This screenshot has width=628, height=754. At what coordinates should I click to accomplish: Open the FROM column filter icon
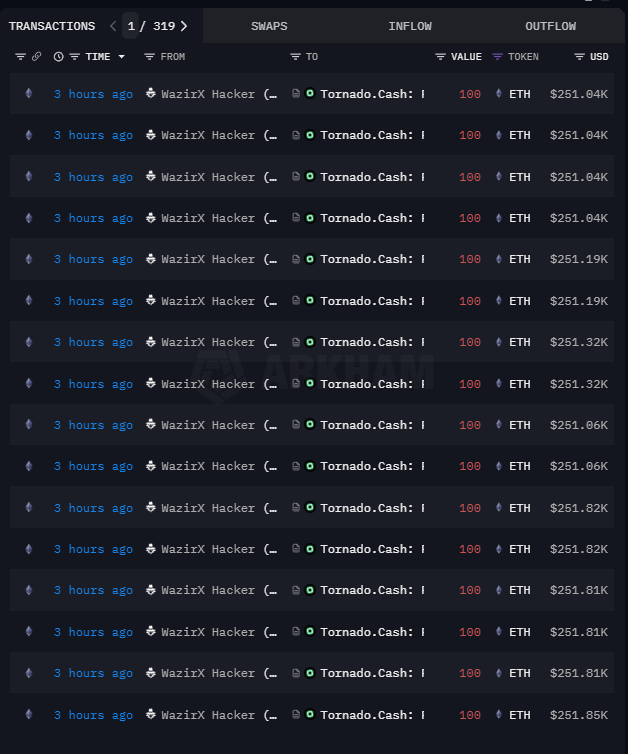(x=149, y=57)
